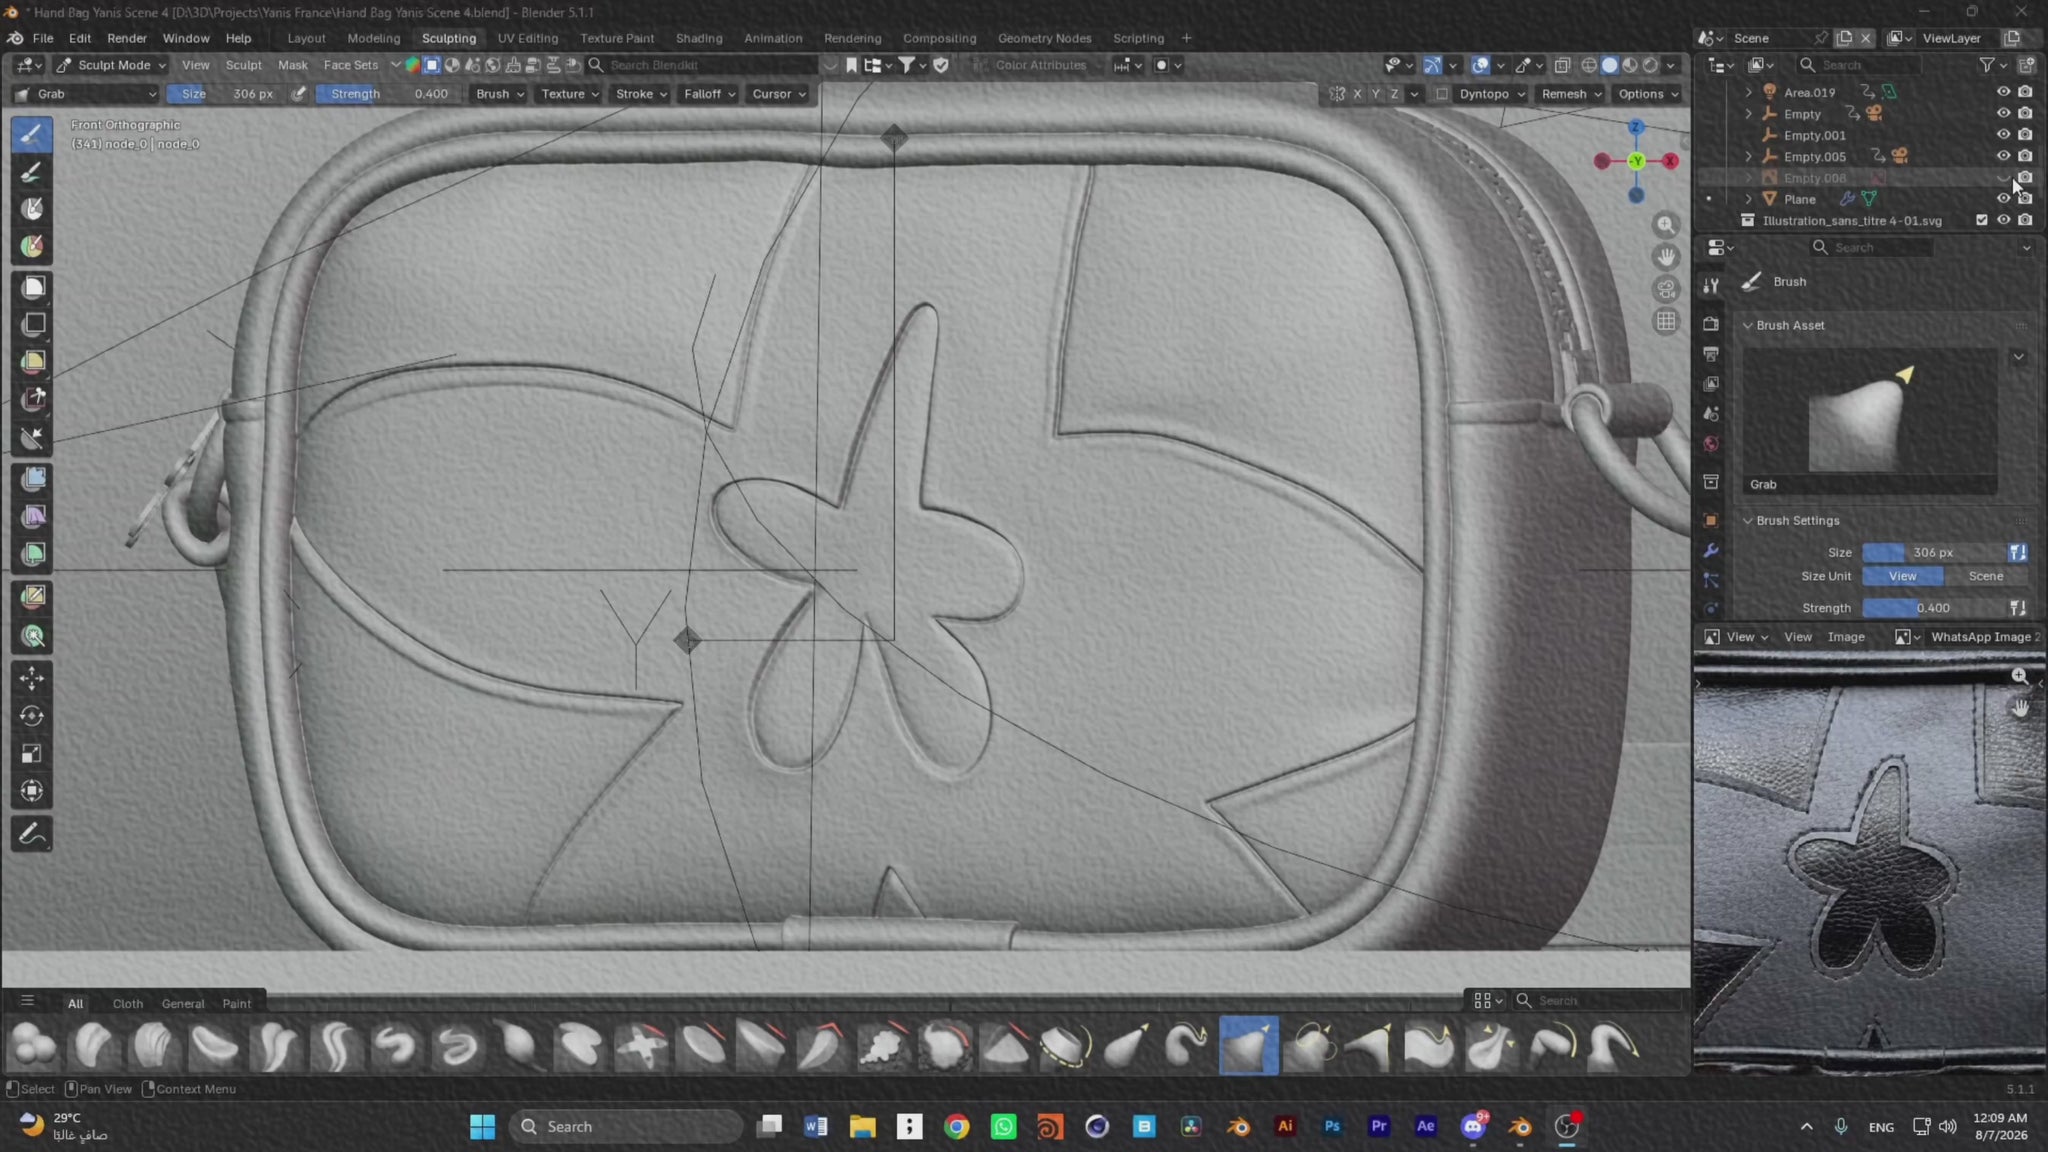Open the Remesh dropdown
The width and height of the screenshot is (2048, 1152).
pos(1570,94)
